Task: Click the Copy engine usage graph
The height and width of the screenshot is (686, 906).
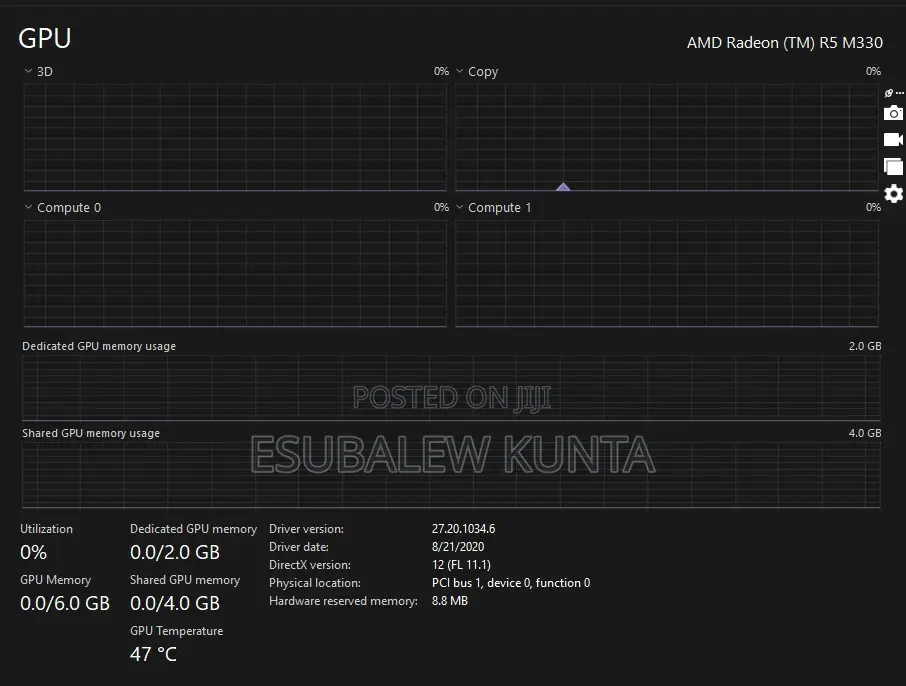Action: pyautogui.click(x=667, y=138)
